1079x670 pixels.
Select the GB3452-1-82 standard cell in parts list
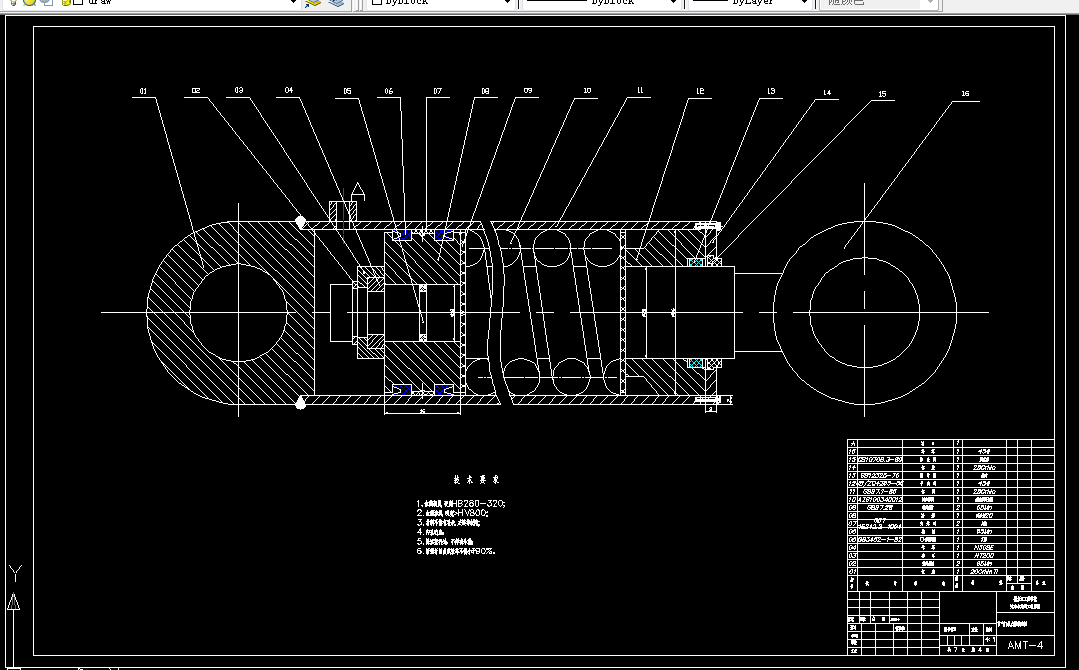point(880,540)
